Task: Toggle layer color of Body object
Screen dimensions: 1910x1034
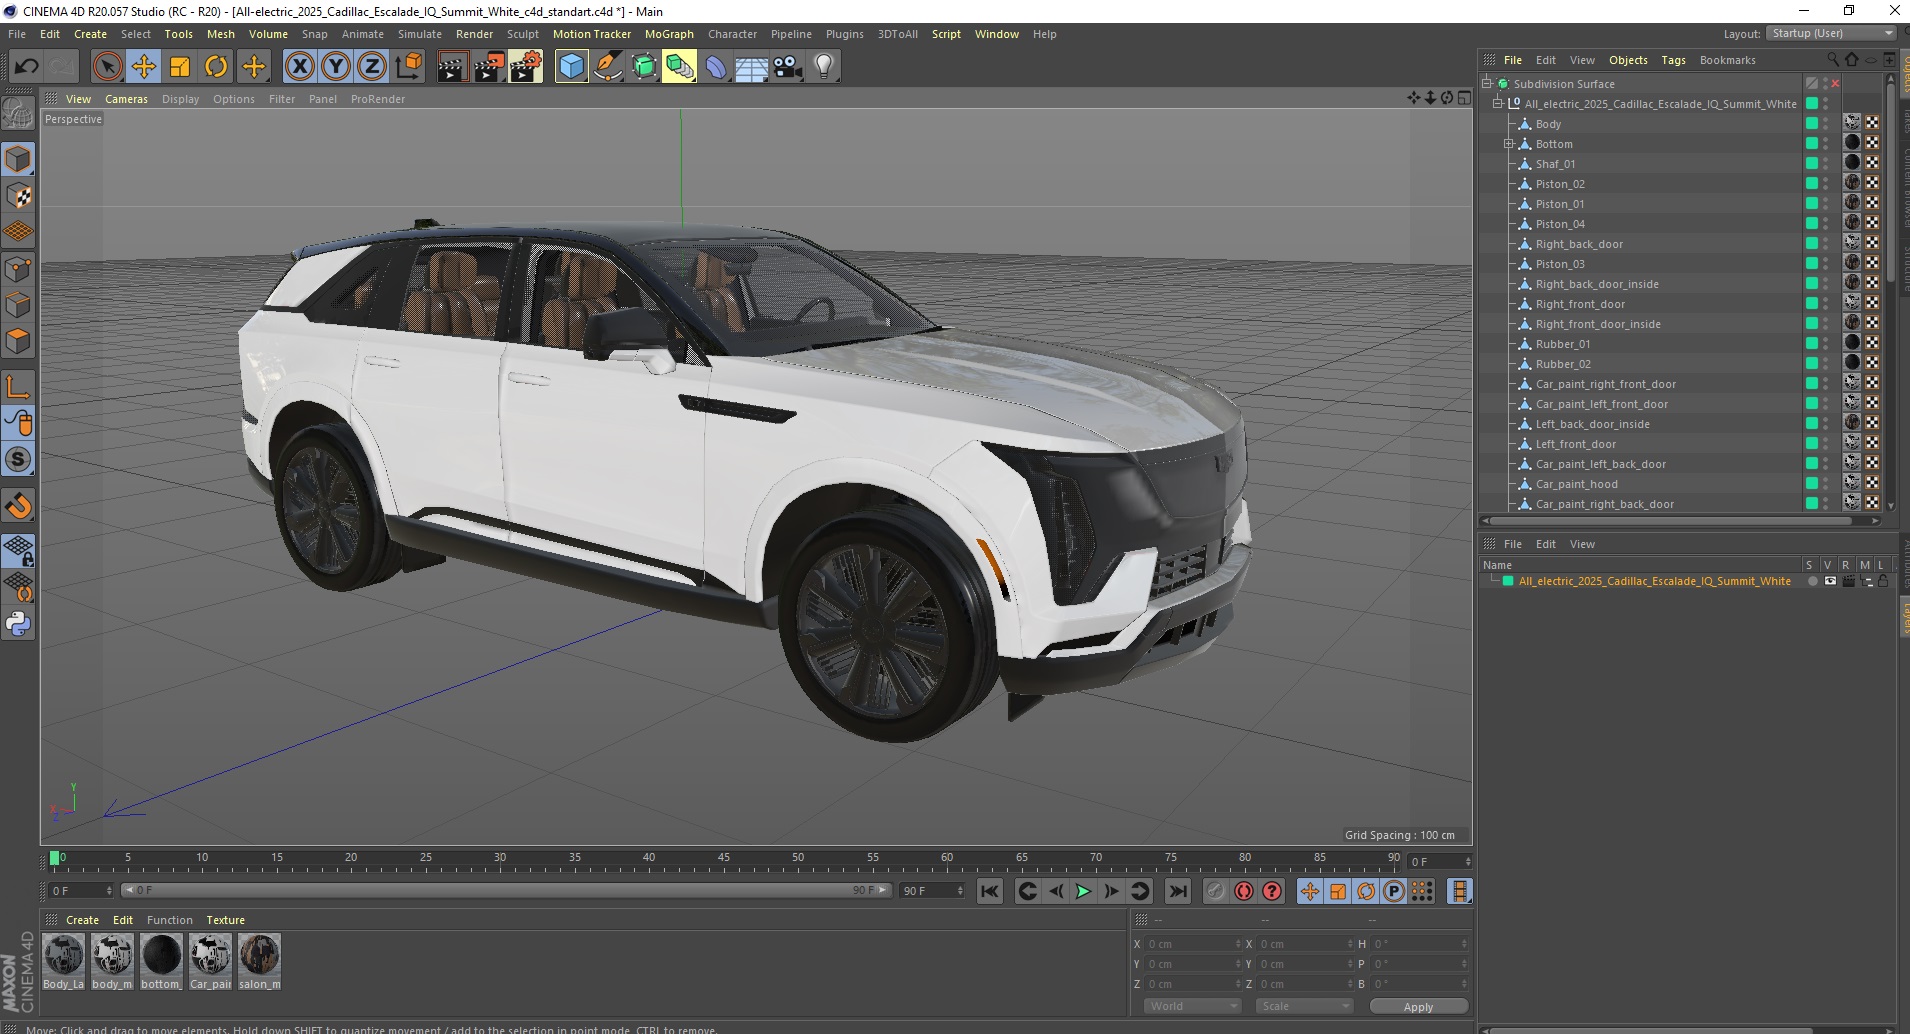Action: coord(1811,123)
